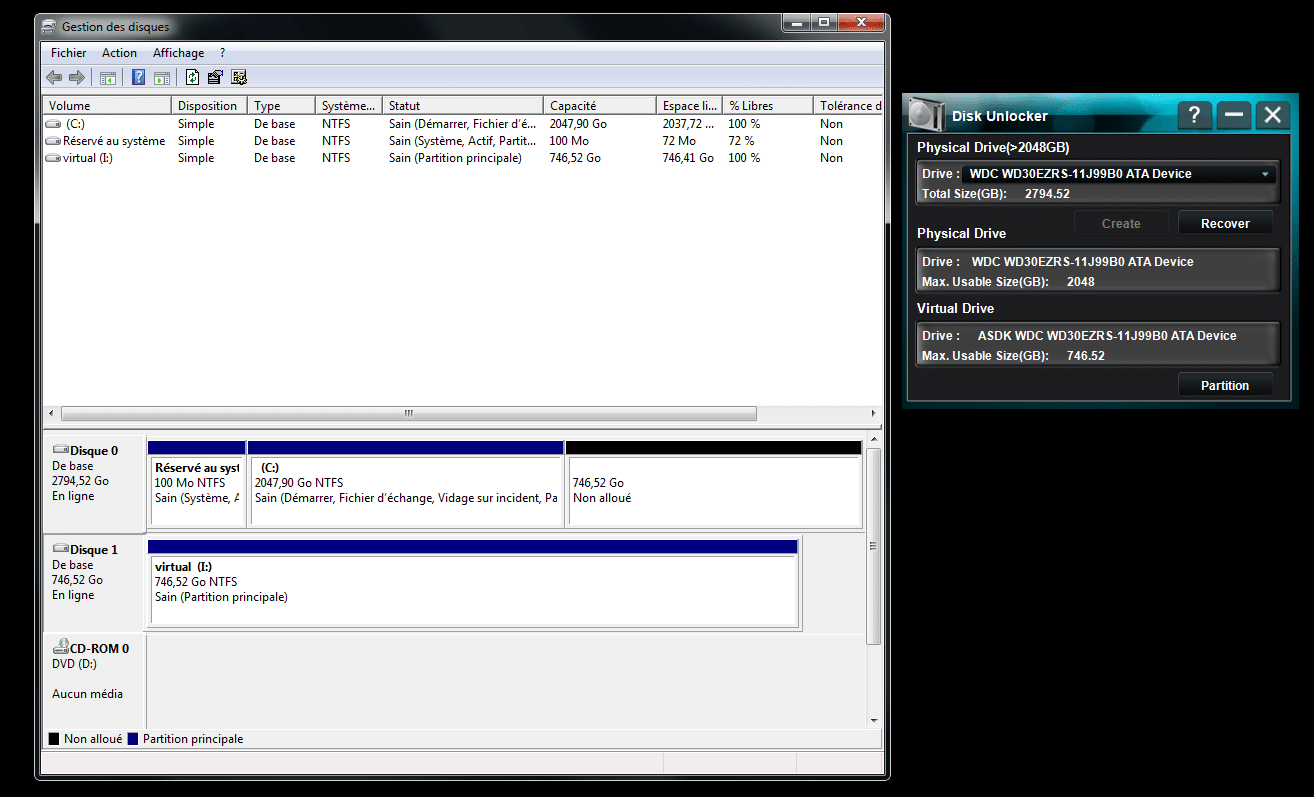The width and height of the screenshot is (1314, 797).
Task: Select the (C:) 2047,90 Go partition block
Action: (405, 483)
